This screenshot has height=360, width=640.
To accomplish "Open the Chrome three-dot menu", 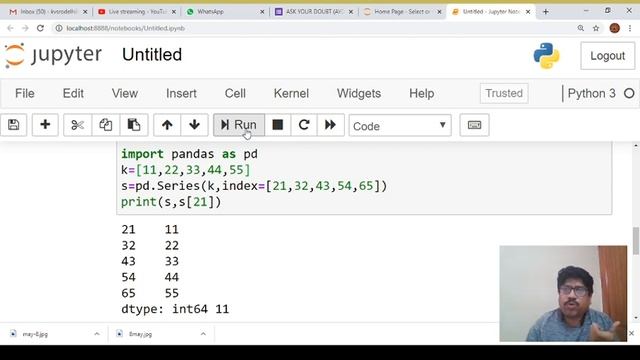I will coord(630,28).
